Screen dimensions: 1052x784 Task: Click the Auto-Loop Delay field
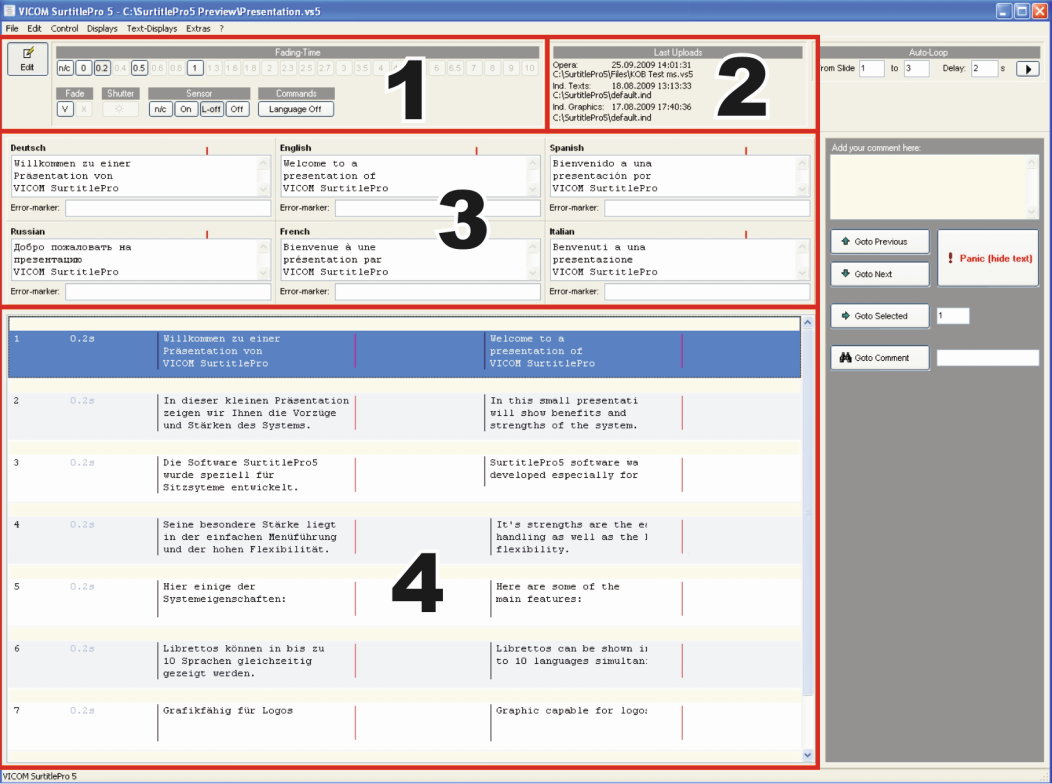[984, 68]
